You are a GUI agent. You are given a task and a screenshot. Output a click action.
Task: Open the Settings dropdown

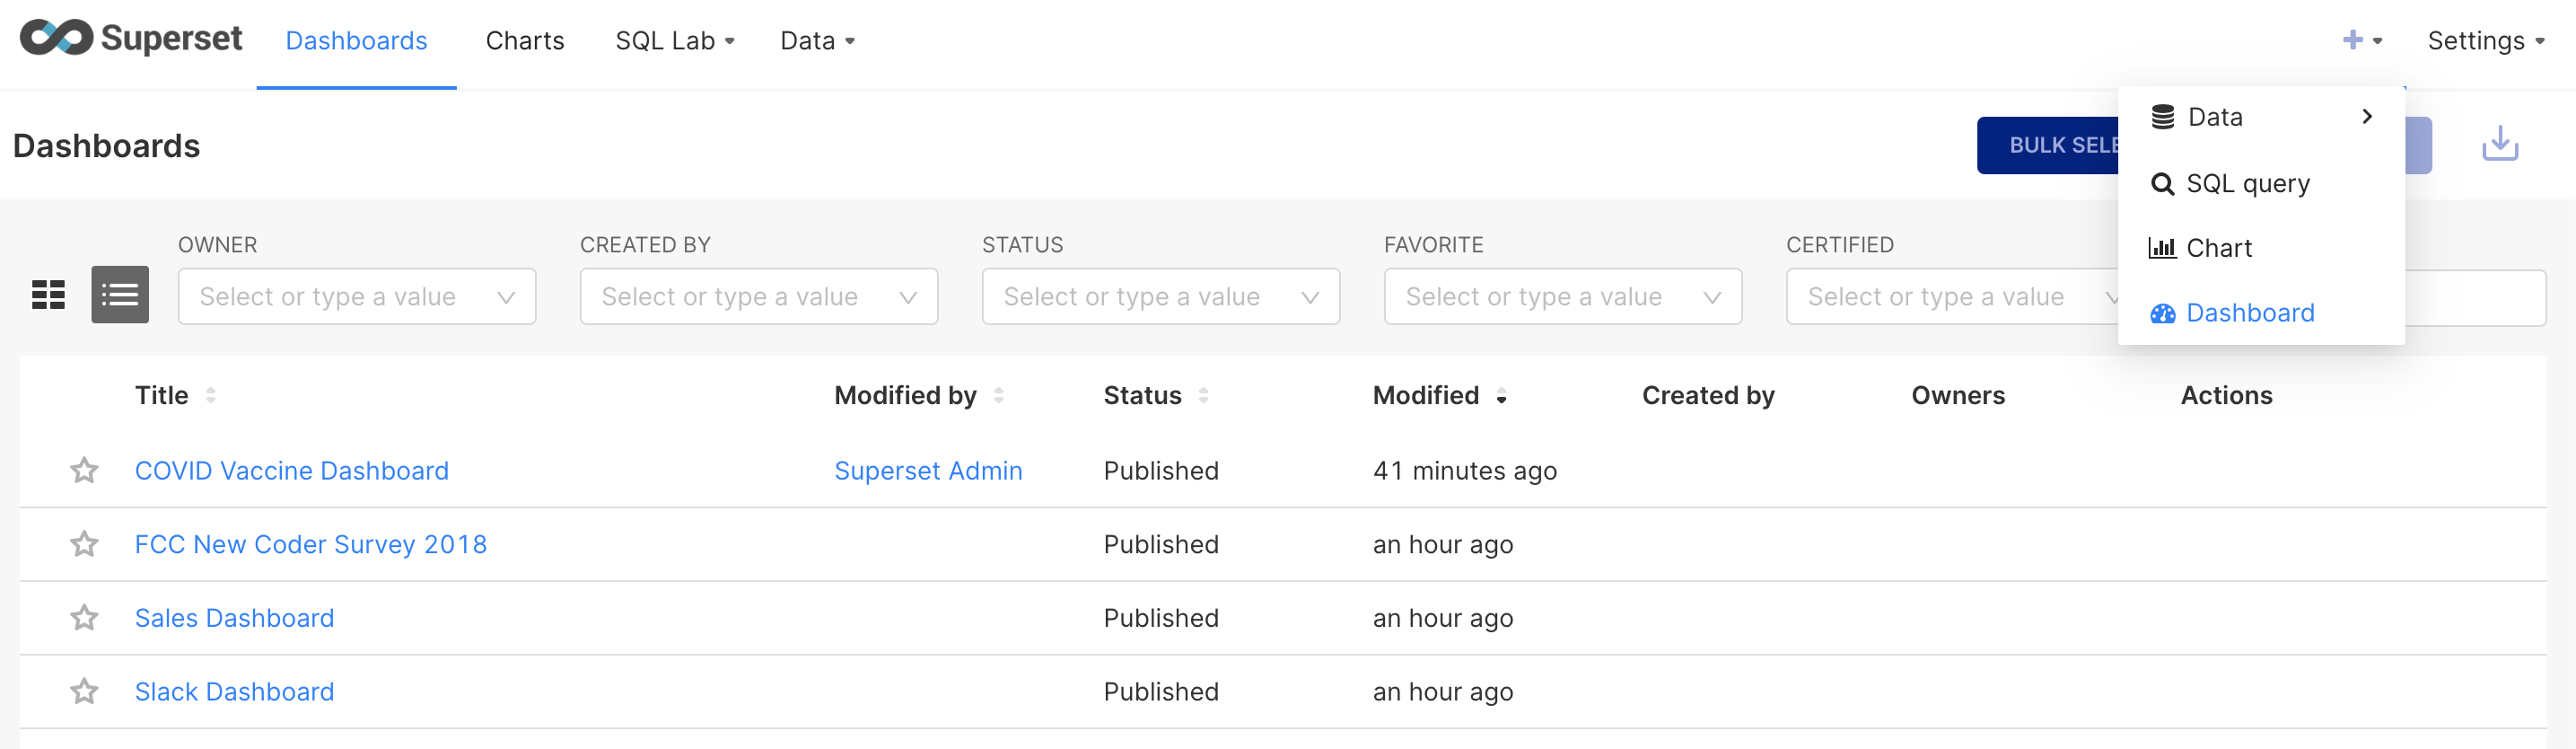[2486, 41]
